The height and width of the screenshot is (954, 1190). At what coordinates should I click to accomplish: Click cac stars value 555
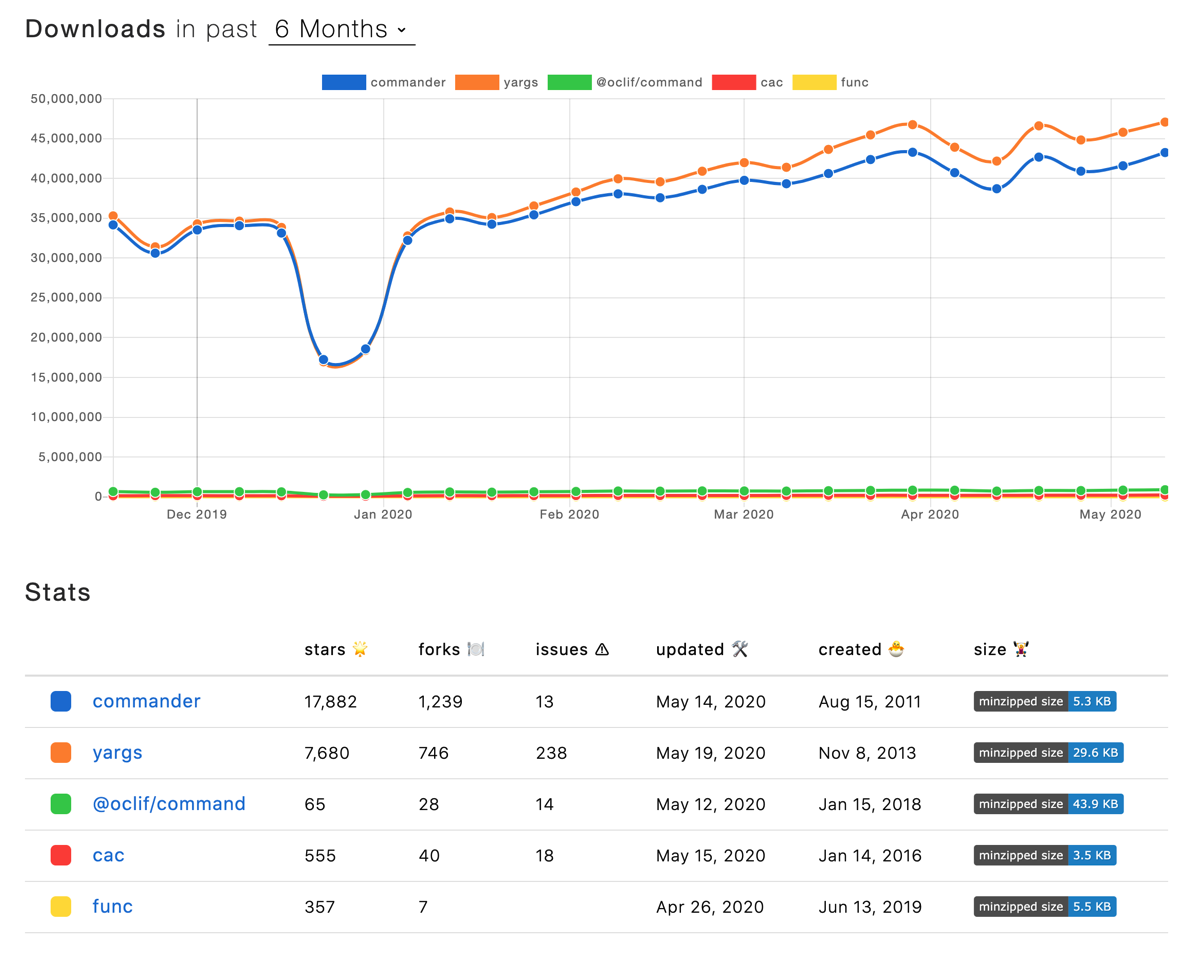(320, 856)
